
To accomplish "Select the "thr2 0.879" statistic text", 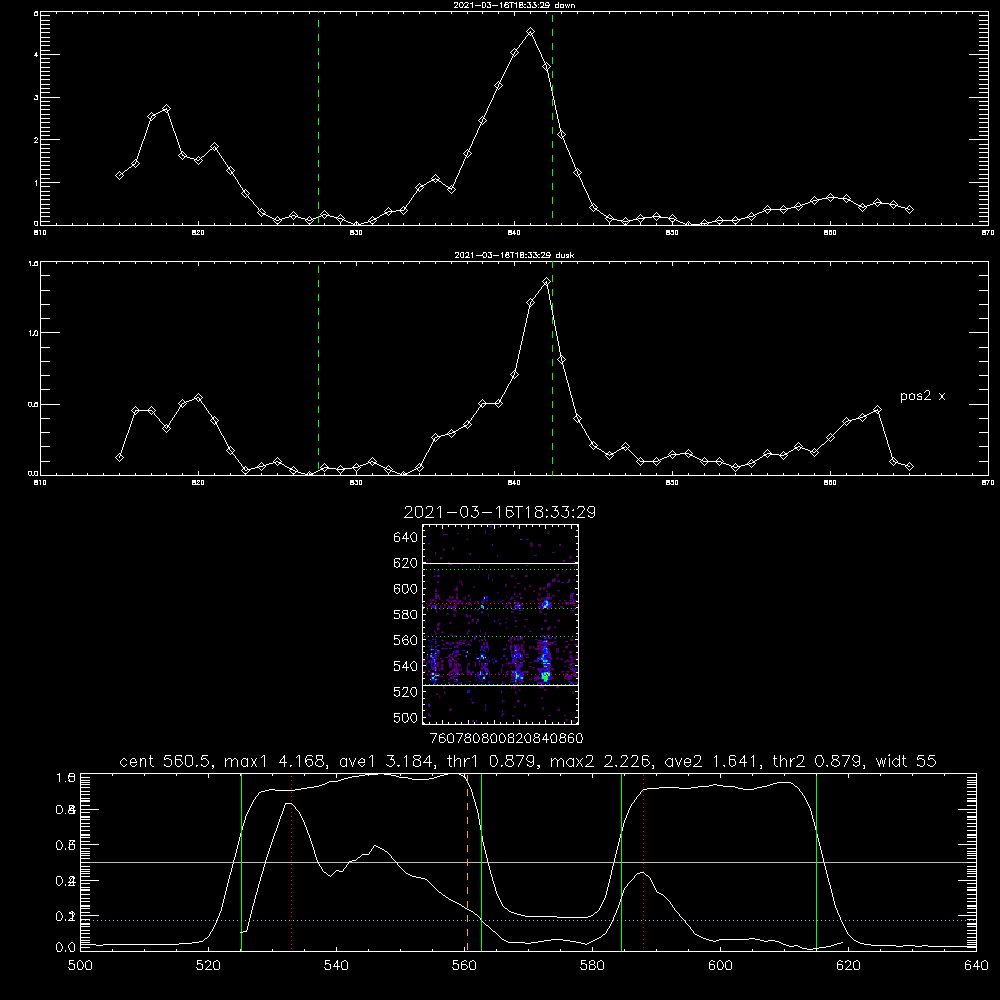I will pyautogui.click(x=818, y=761).
